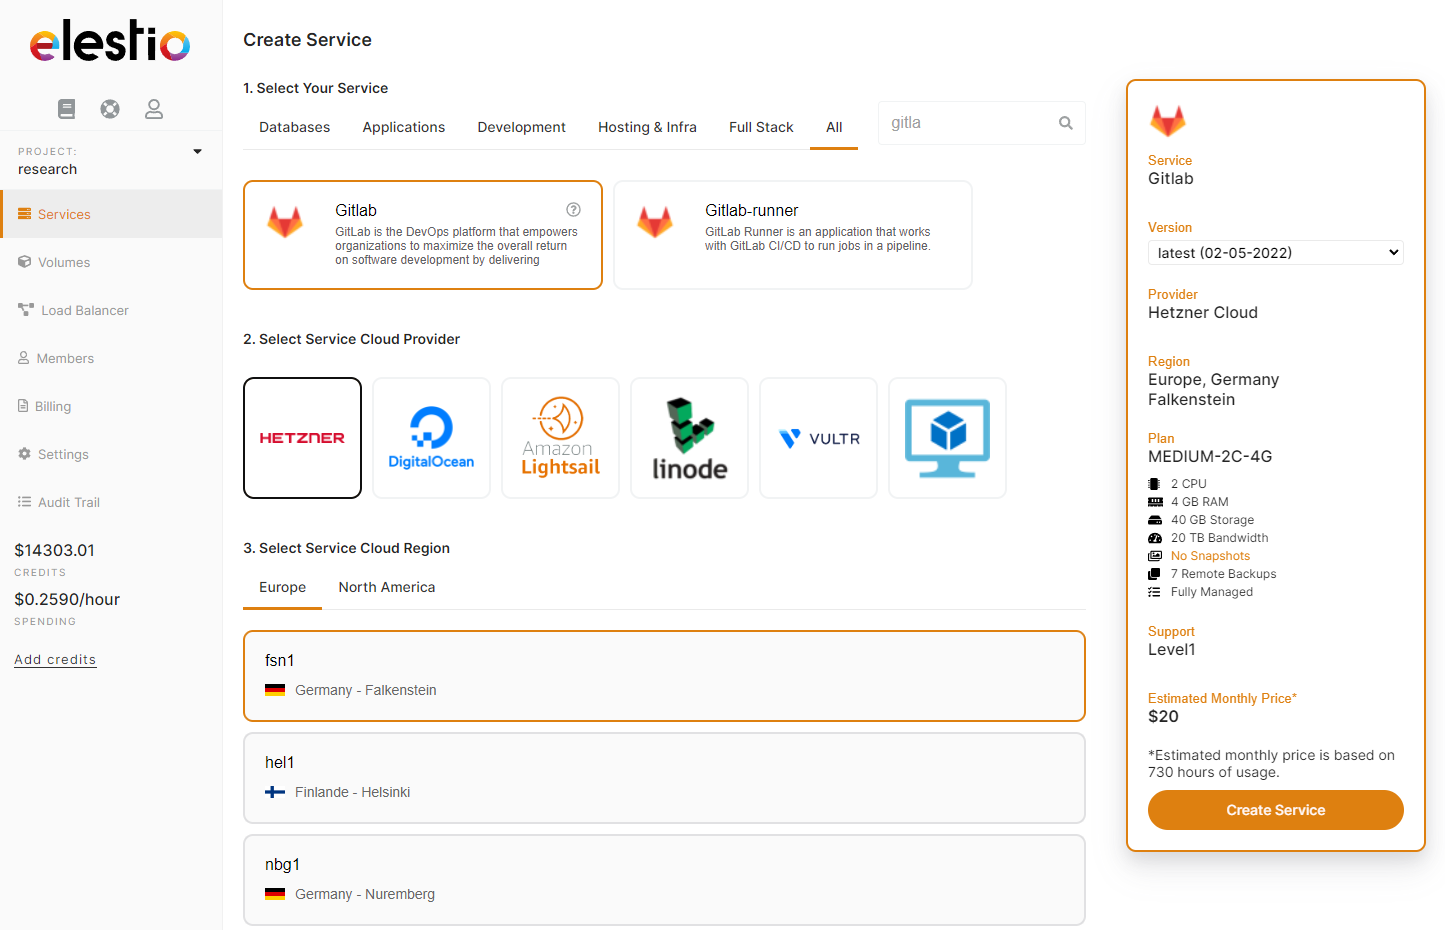Choose the Amazon Lightsail provider

(560, 437)
